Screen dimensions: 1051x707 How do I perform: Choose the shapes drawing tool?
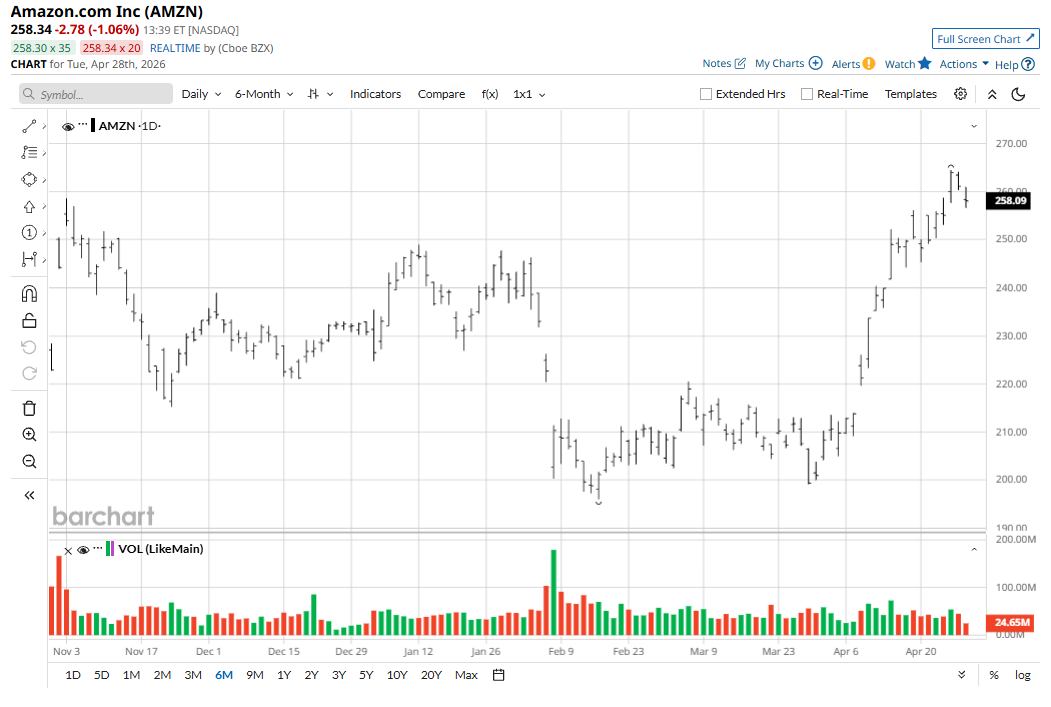(29, 180)
